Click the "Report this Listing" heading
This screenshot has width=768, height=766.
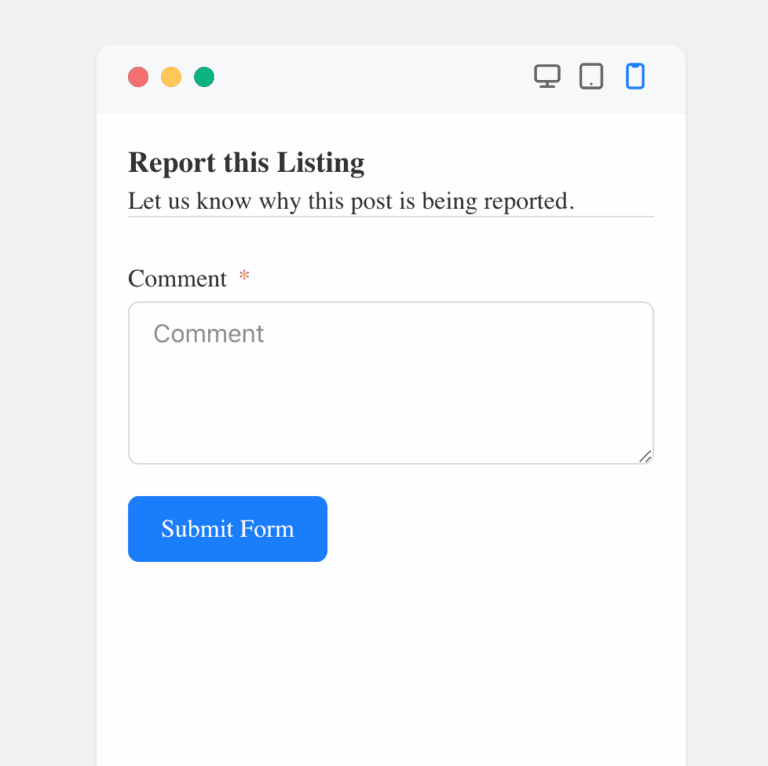pyautogui.click(x=246, y=163)
